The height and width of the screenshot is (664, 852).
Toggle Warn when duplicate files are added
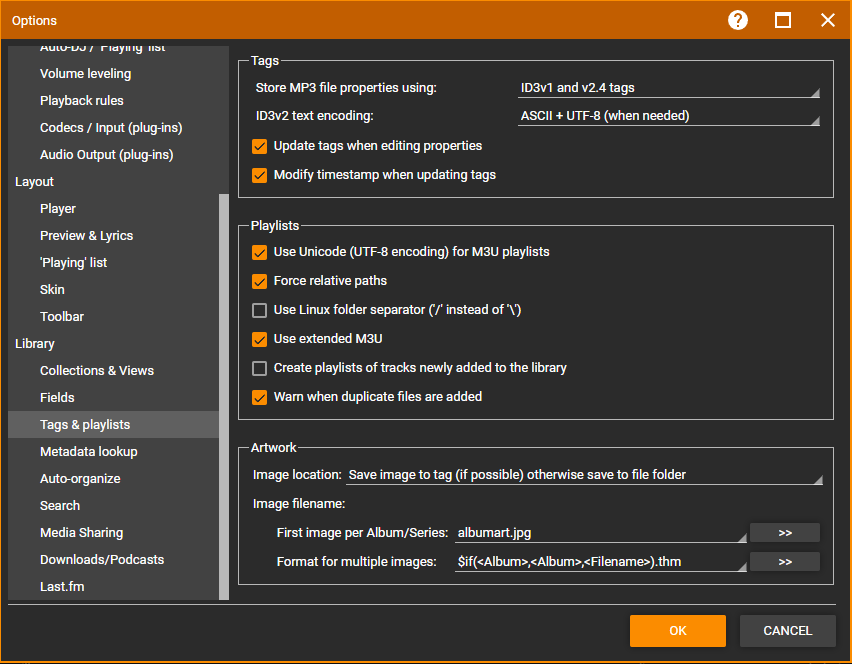[x=259, y=397]
